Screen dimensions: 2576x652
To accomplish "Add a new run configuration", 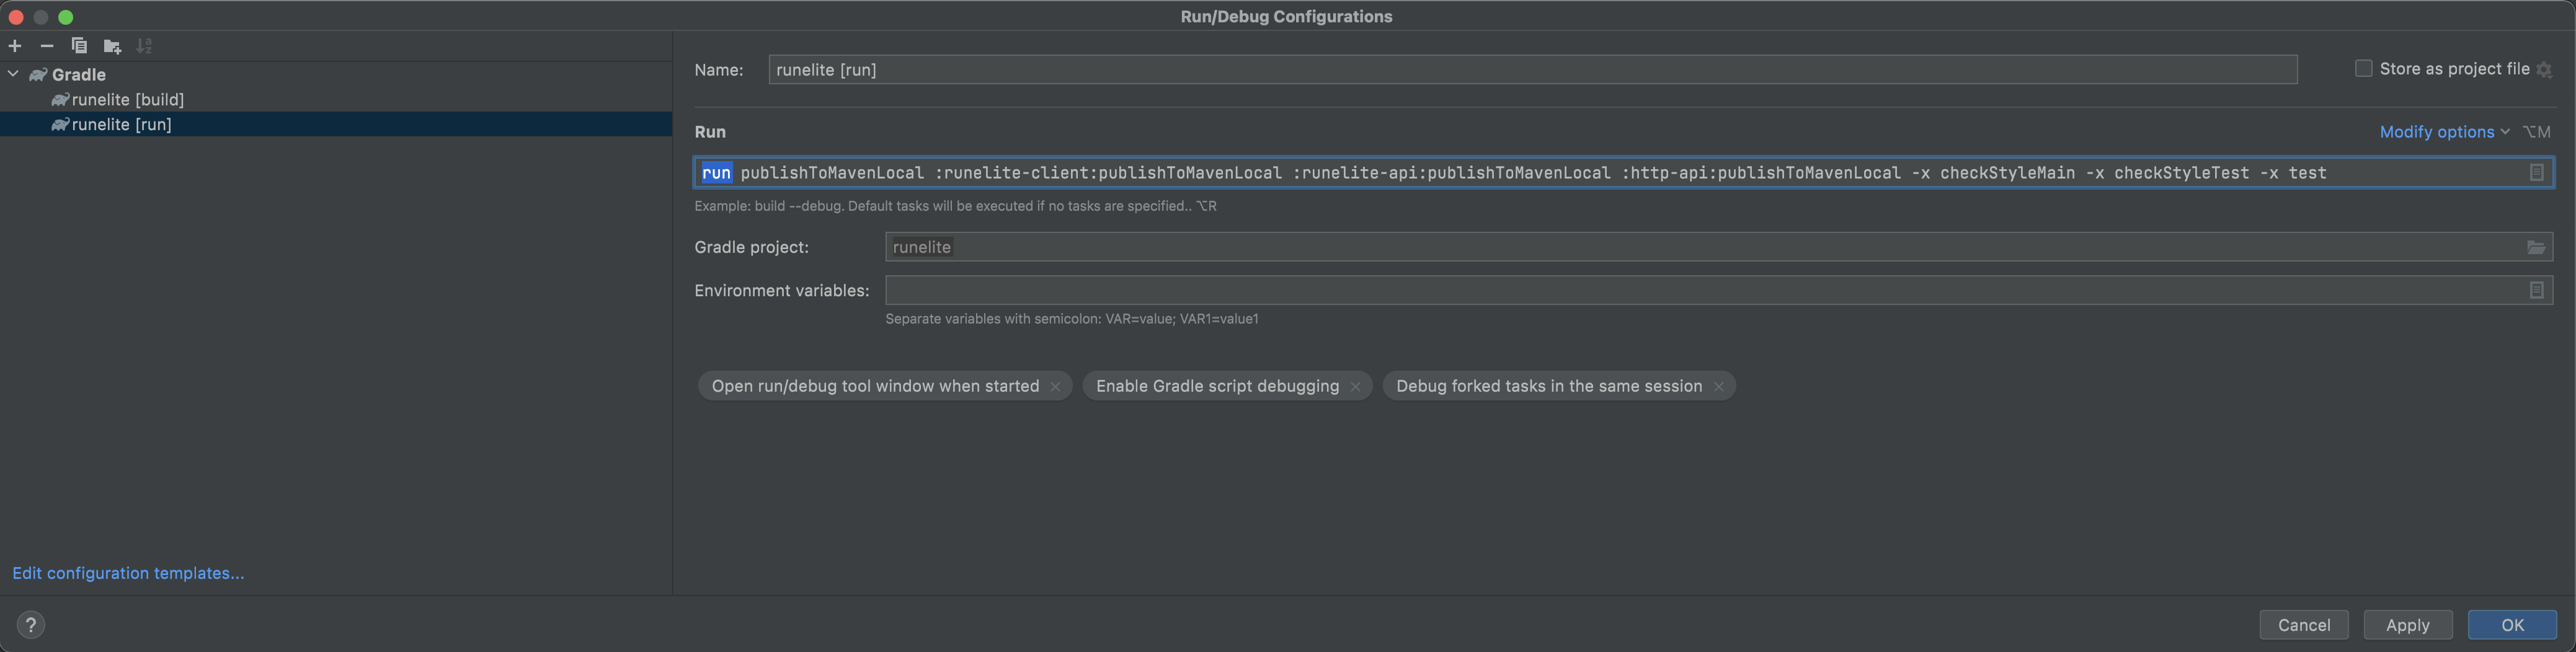I will (15, 46).
